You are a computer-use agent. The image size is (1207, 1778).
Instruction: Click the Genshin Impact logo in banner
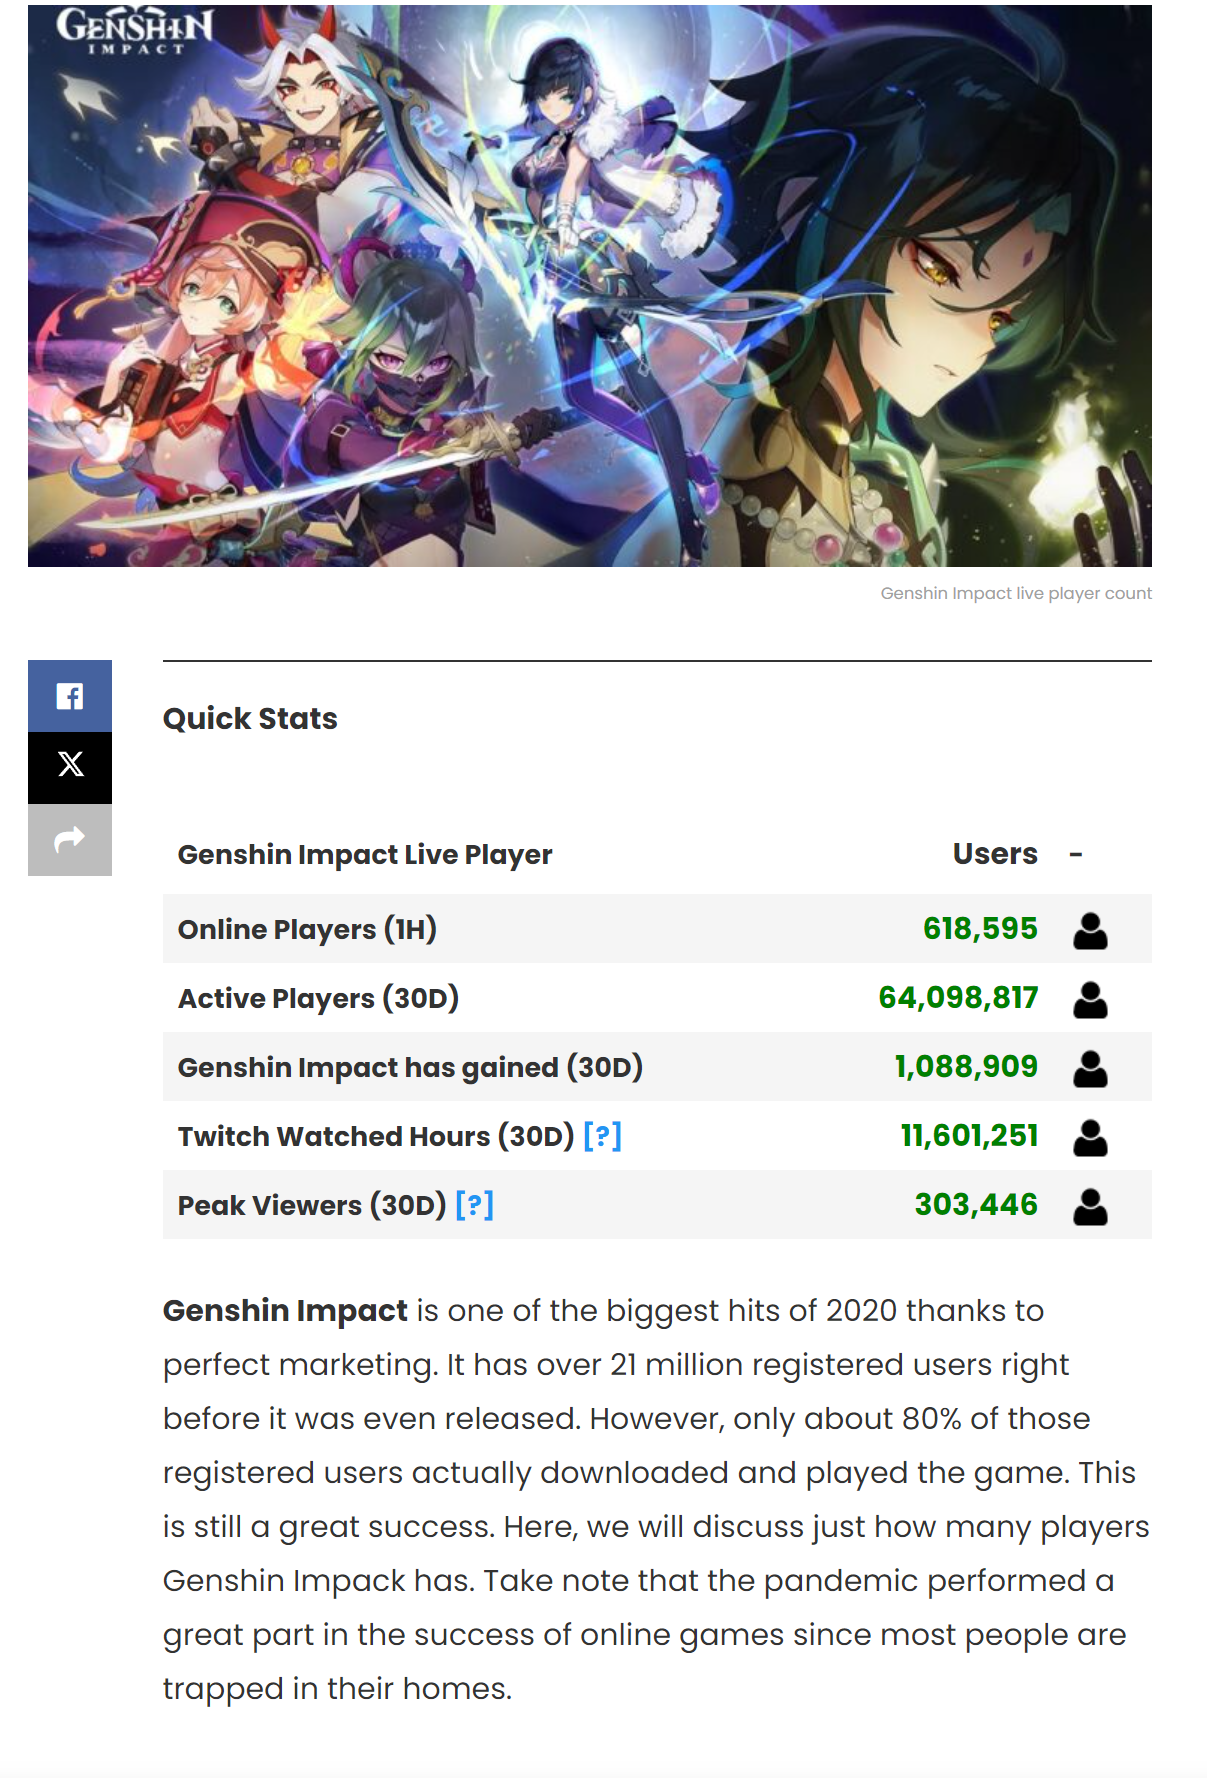(x=135, y=30)
